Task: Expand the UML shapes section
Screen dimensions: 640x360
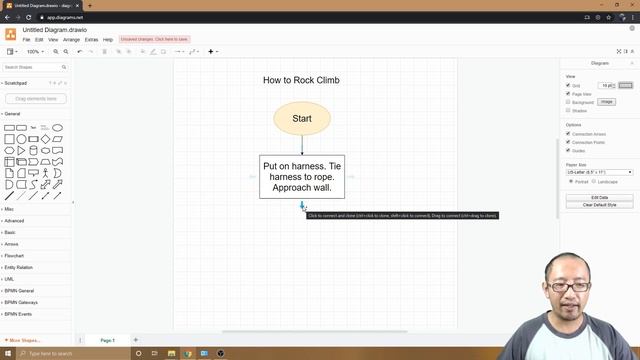Action: point(9,279)
